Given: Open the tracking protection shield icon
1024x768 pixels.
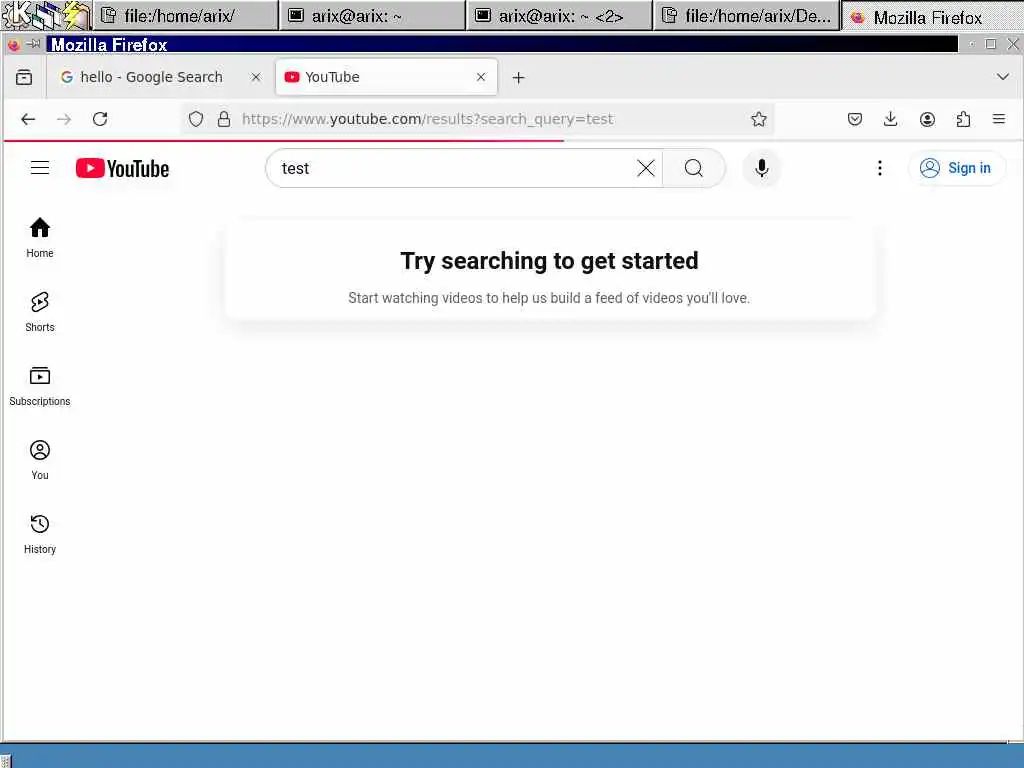Looking at the screenshot, I should point(196,119).
